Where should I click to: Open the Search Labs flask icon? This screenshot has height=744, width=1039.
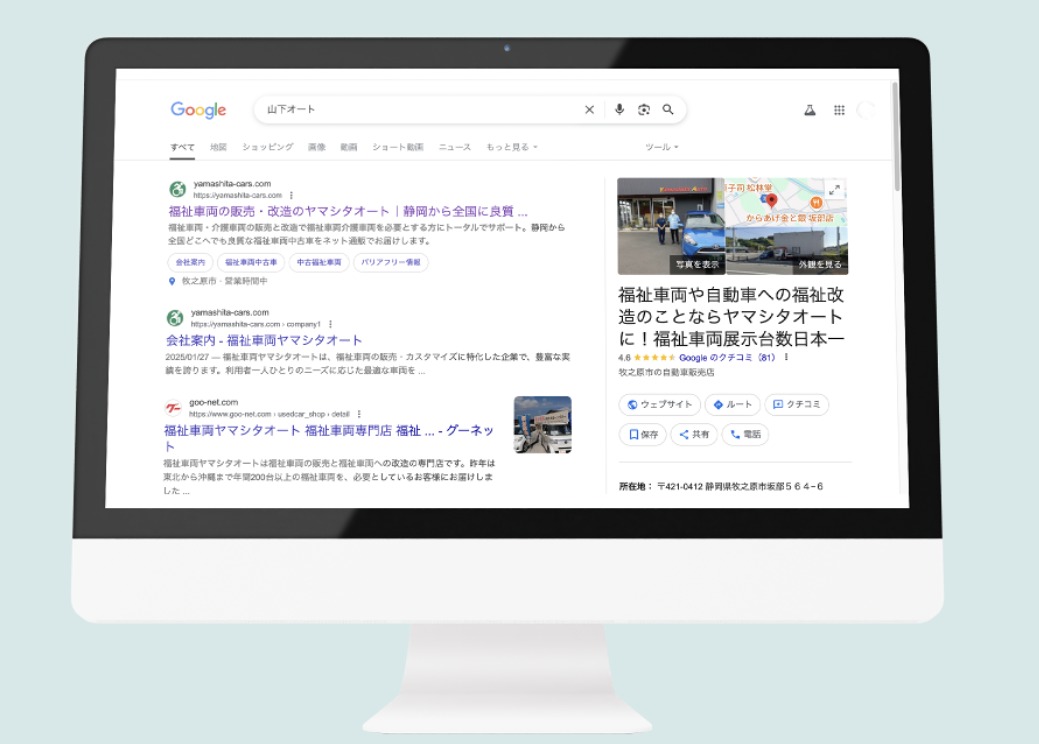(x=810, y=110)
